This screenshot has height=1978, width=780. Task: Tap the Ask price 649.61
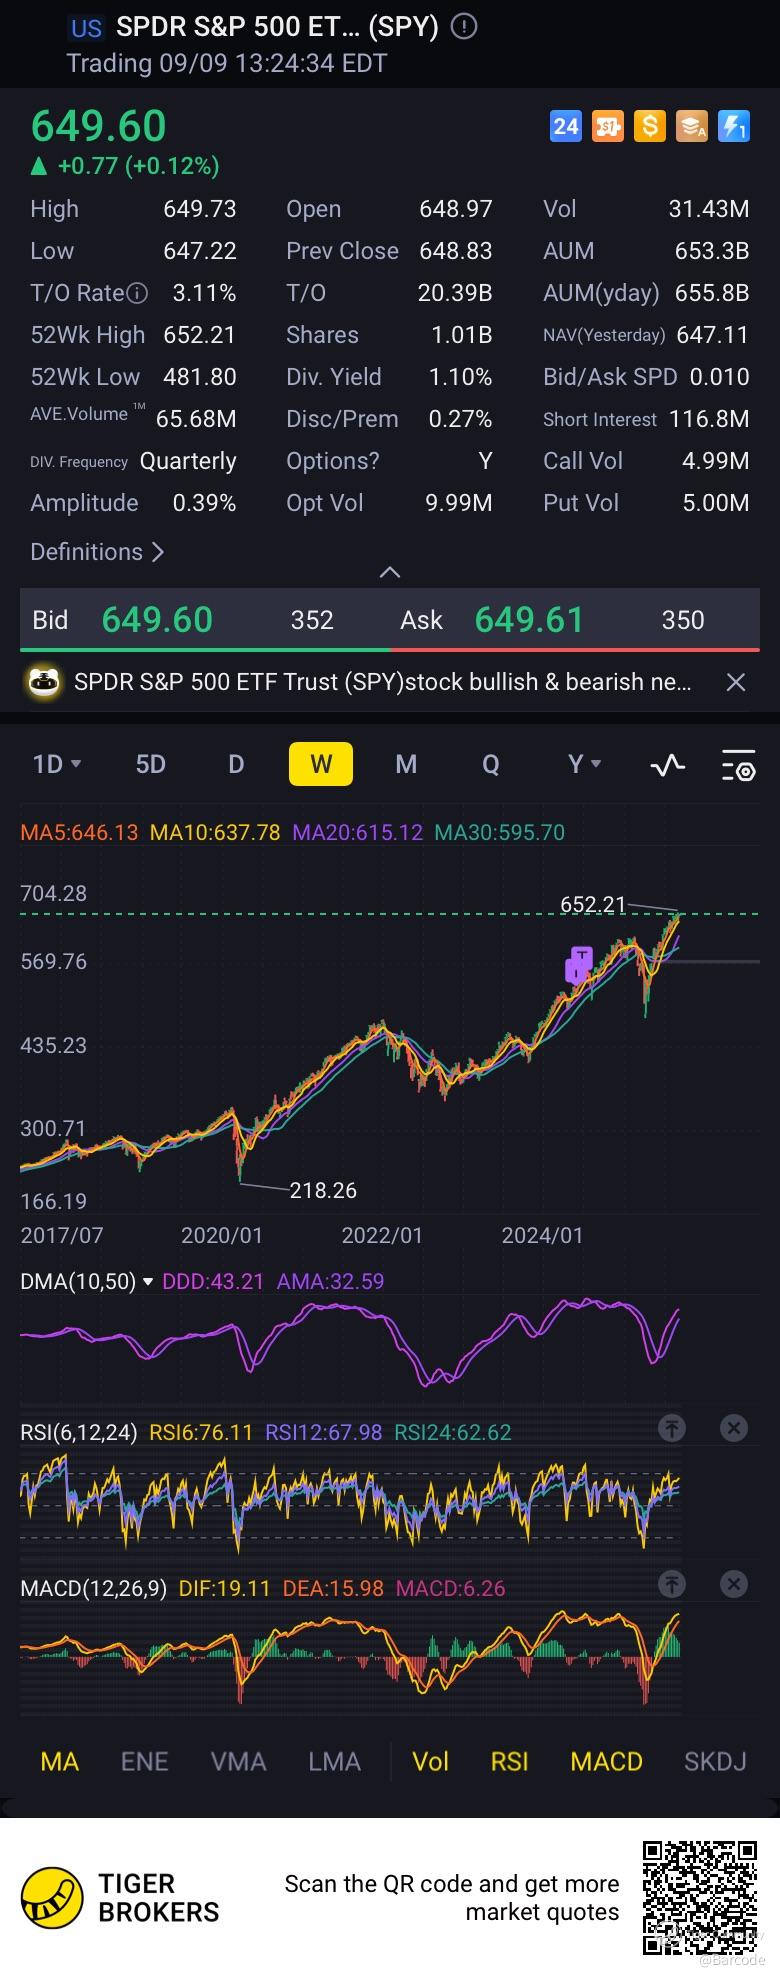tap(529, 620)
